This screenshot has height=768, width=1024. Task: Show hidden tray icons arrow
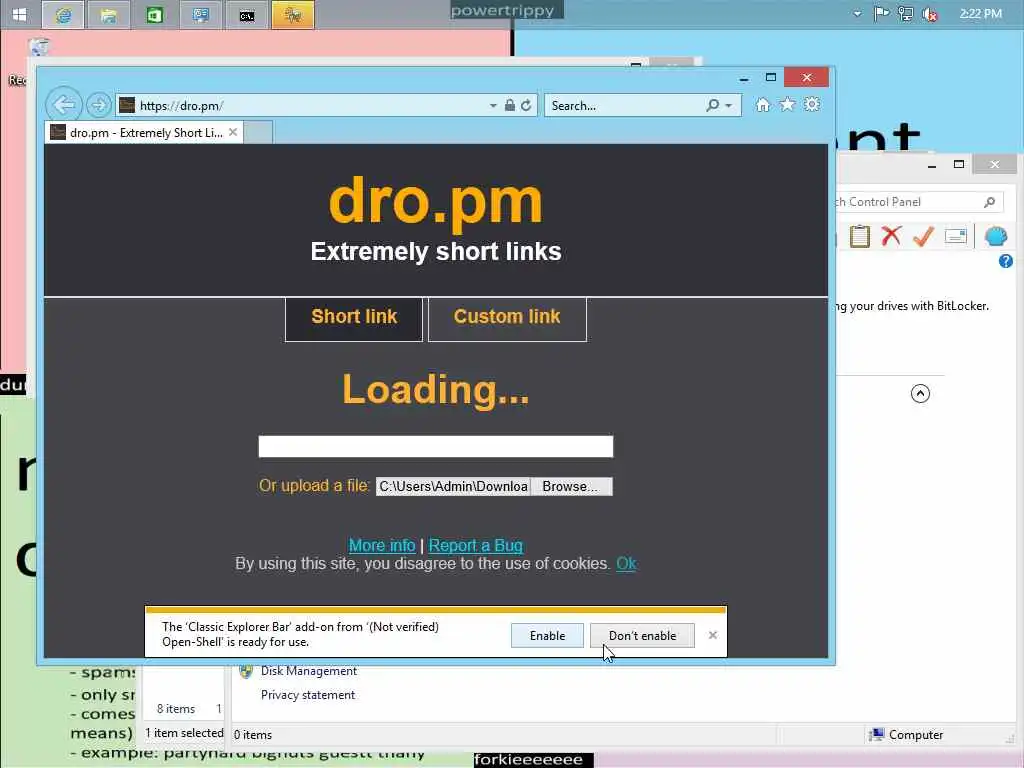tap(857, 14)
